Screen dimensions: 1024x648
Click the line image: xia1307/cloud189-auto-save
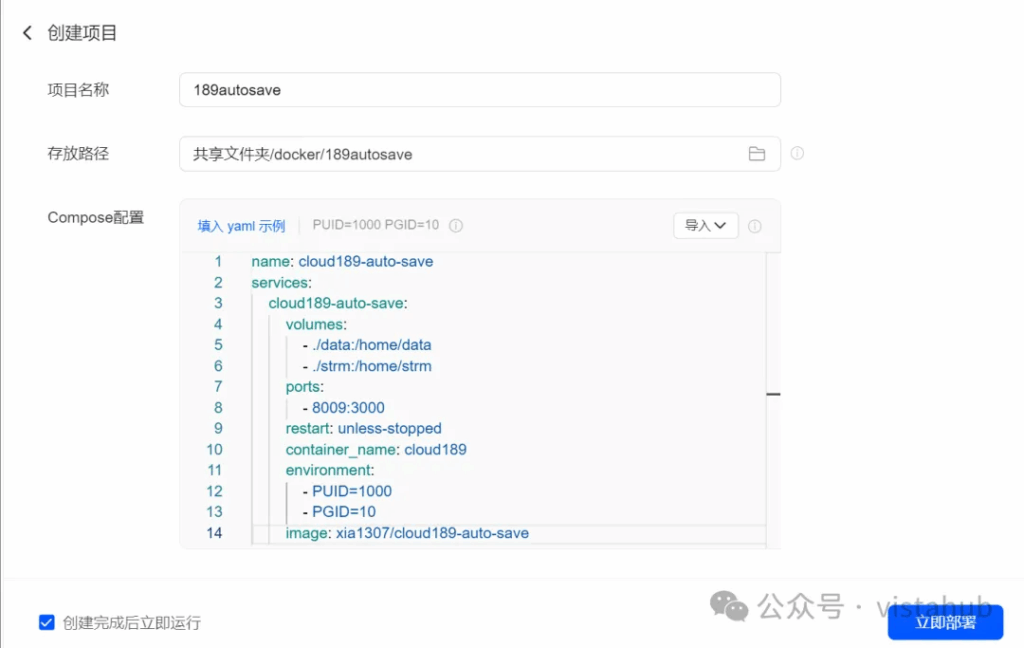click(x=407, y=533)
